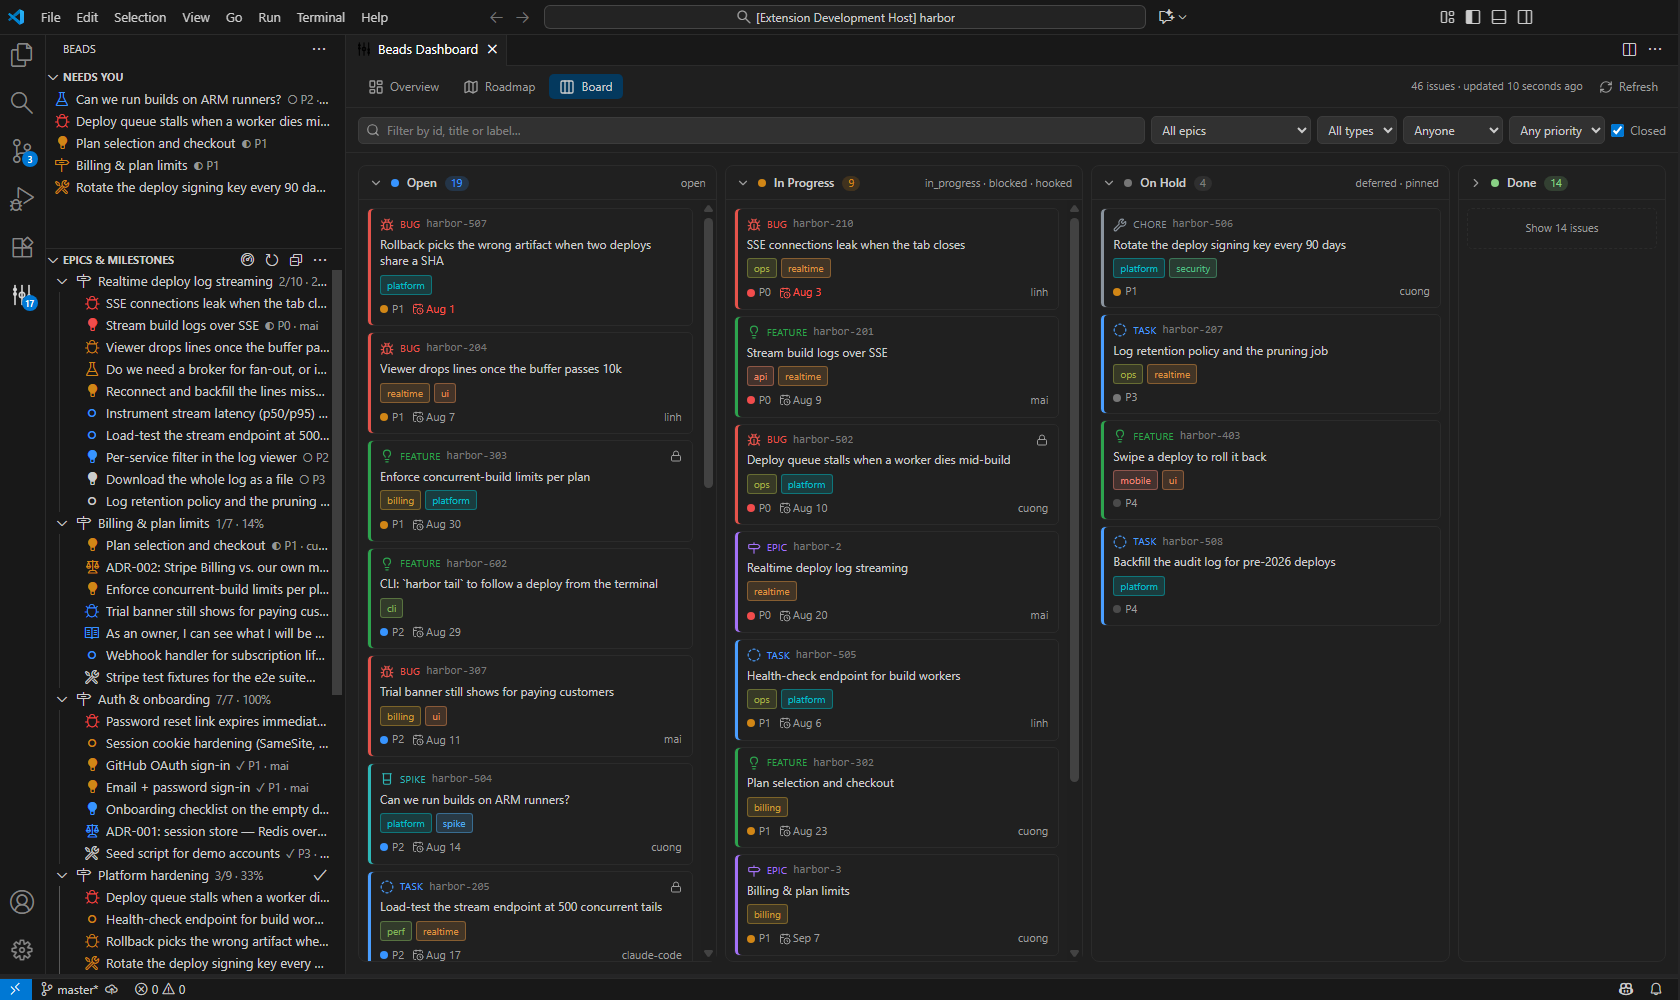Collapse the Open column
This screenshot has height=1000, width=1680.
tap(376, 183)
